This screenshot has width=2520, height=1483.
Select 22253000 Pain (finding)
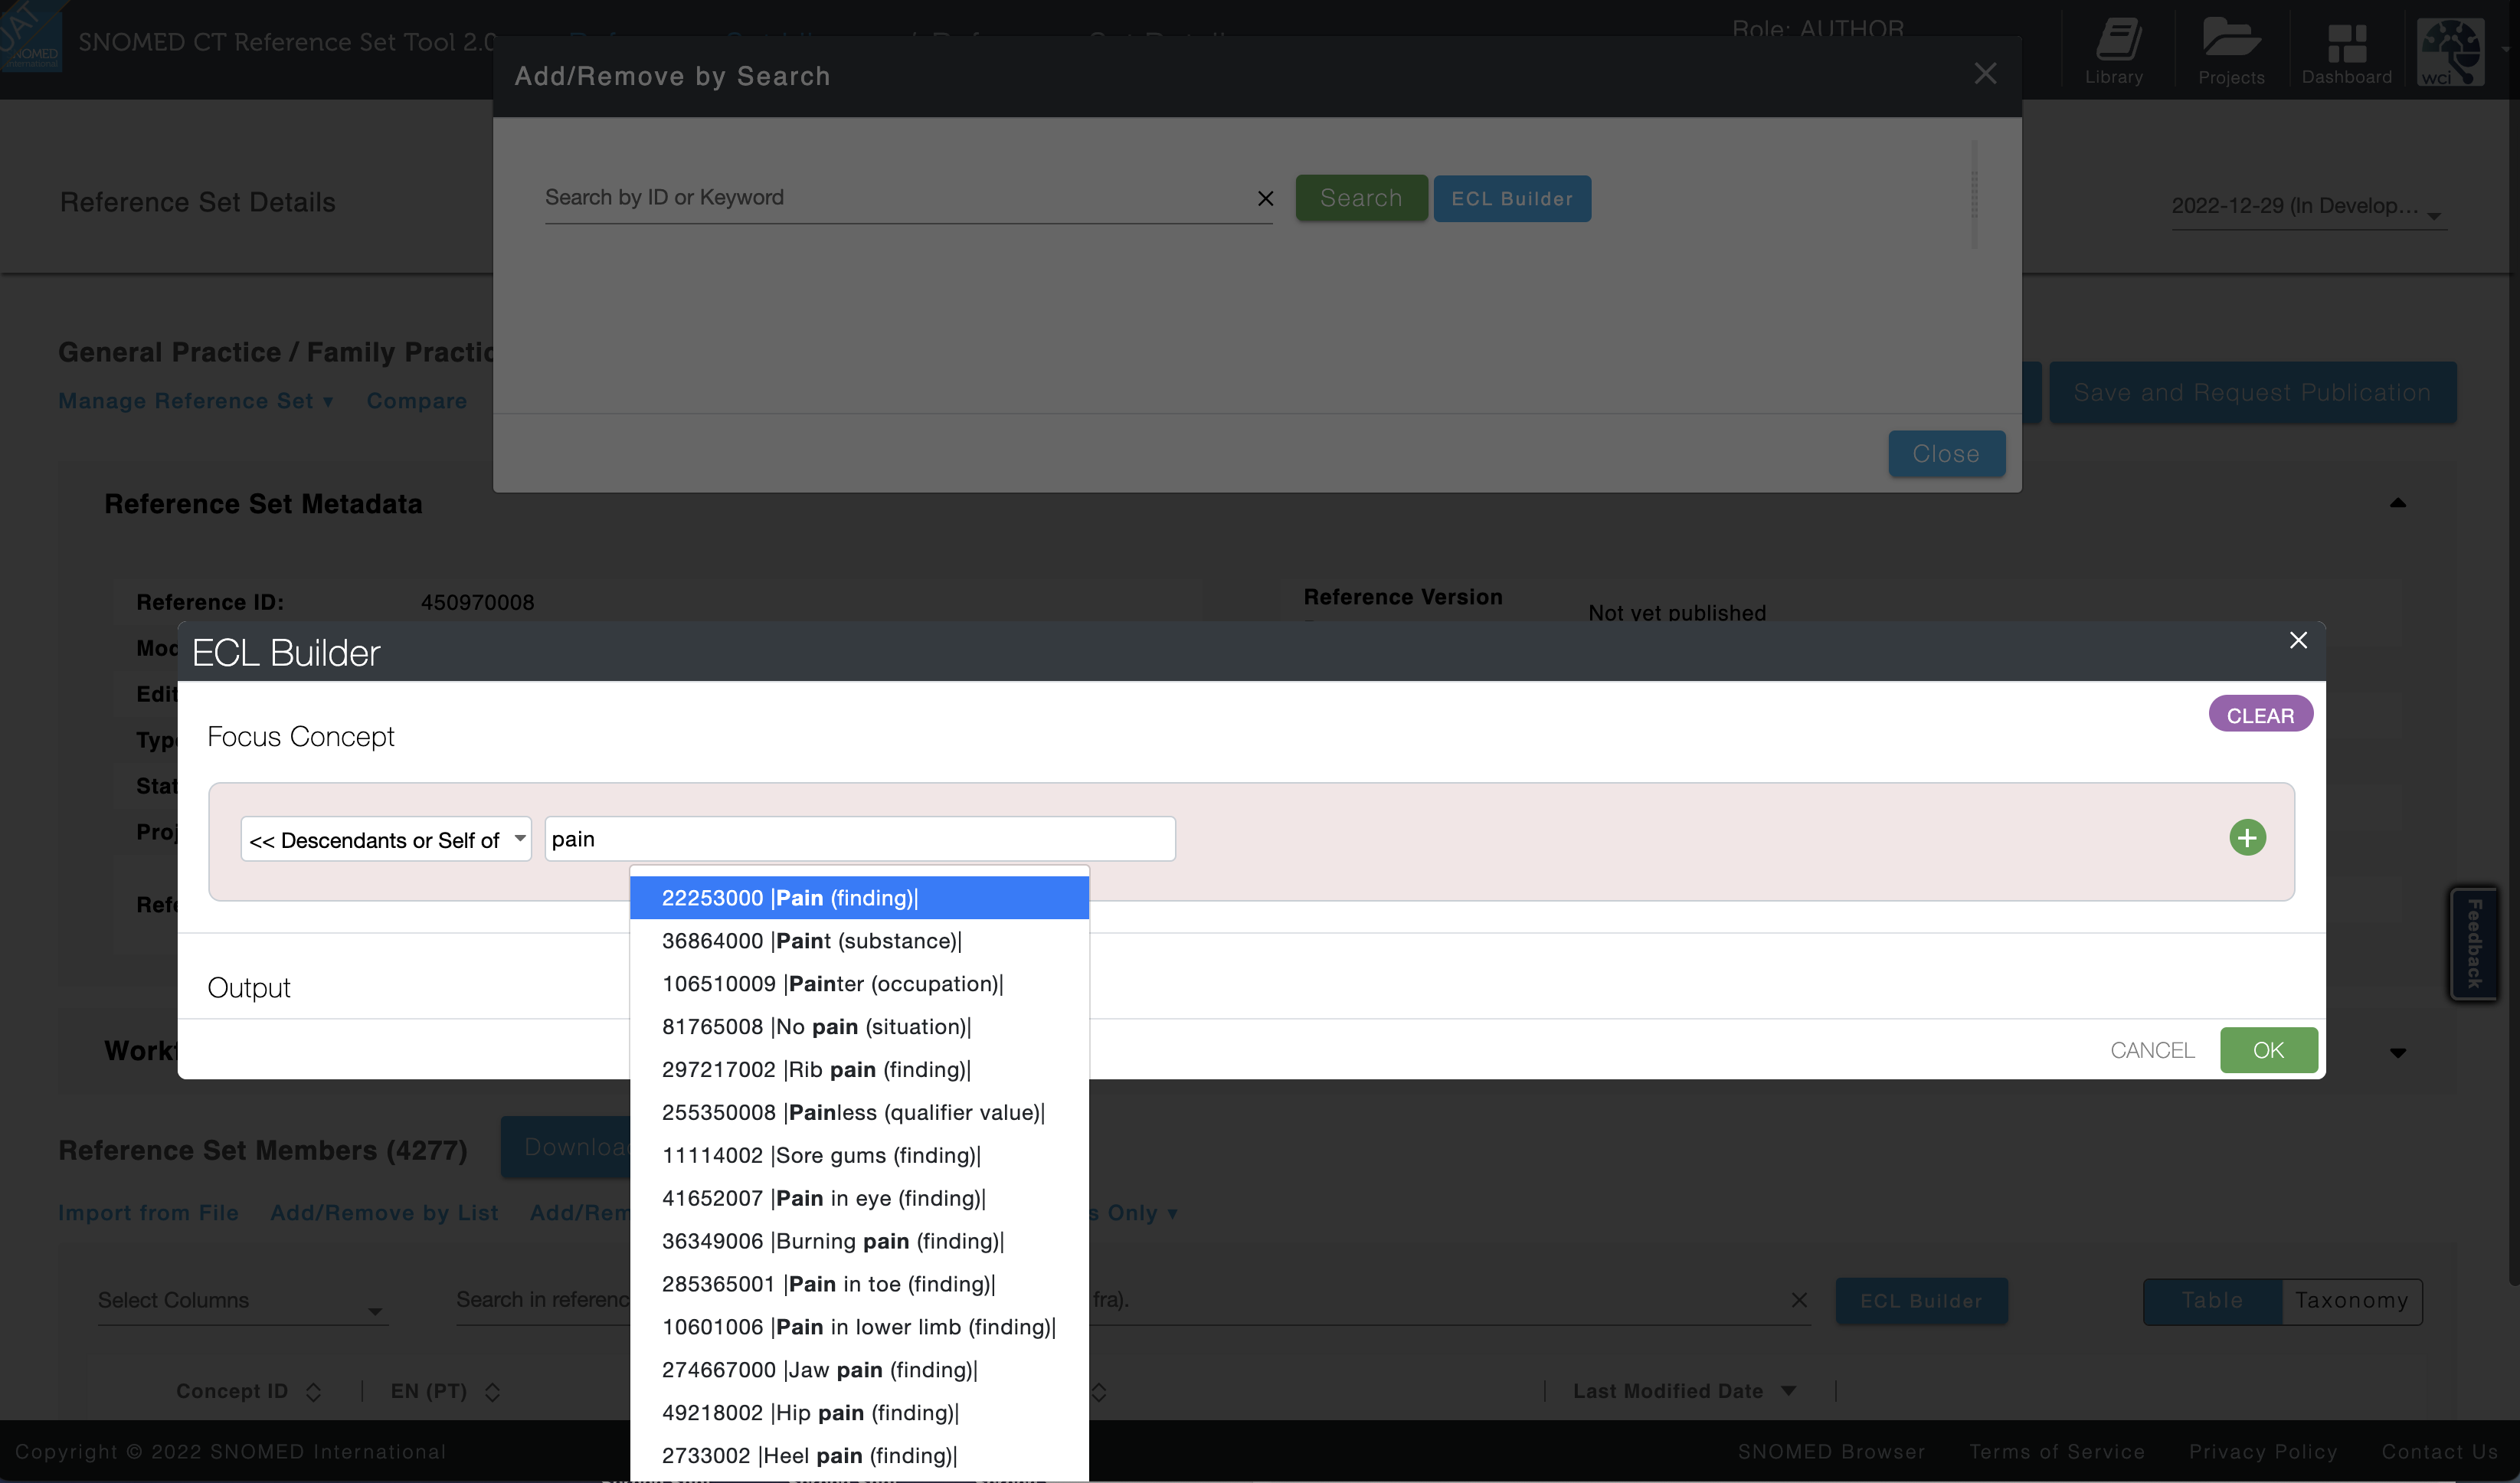click(859, 898)
